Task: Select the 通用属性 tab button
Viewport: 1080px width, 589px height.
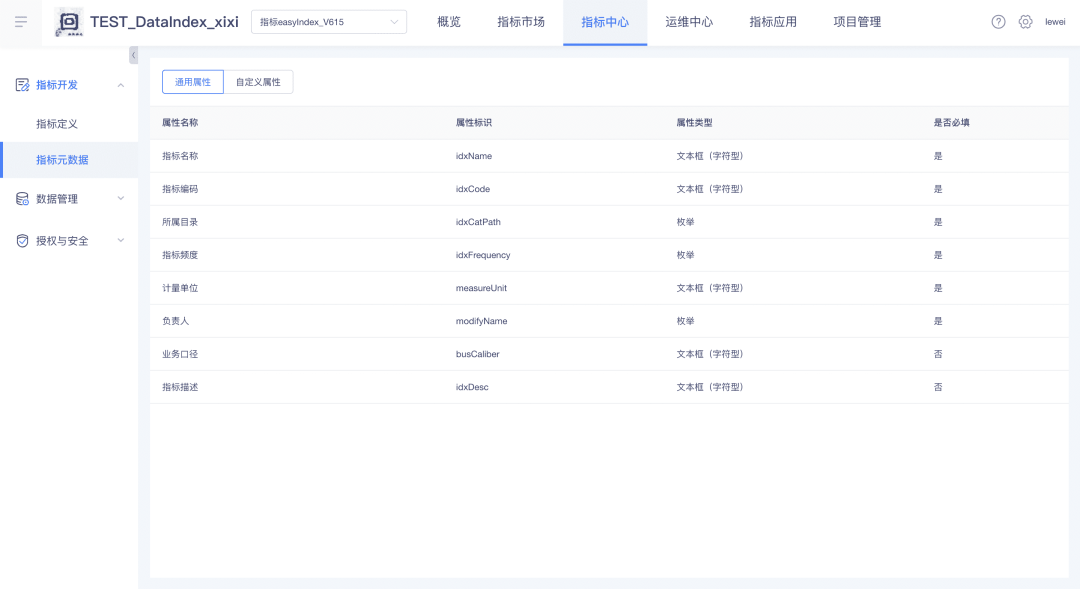Action: [193, 82]
